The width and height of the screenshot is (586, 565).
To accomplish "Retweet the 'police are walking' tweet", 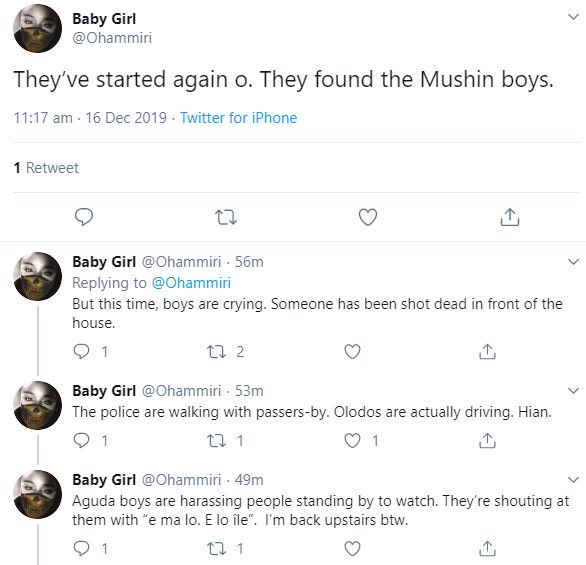I will pos(217,441).
